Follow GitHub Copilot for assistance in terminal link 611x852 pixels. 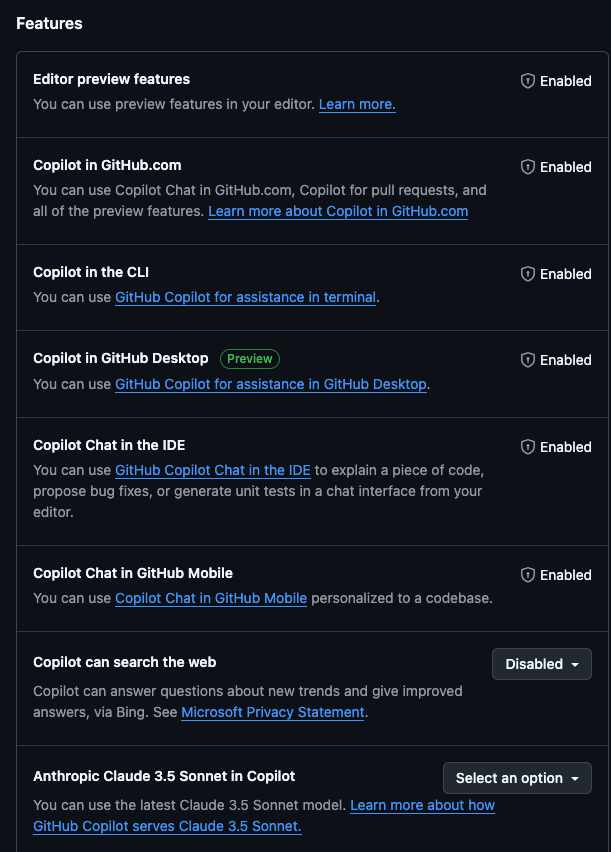[x=245, y=297]
